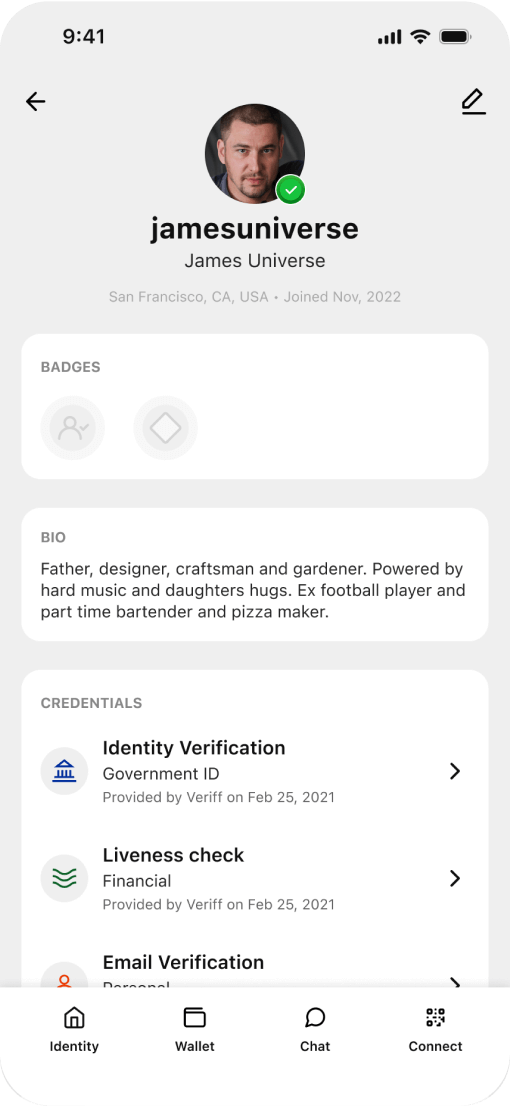
Task: Open the Connect QR tab
Action: (x=435, y=1030)
